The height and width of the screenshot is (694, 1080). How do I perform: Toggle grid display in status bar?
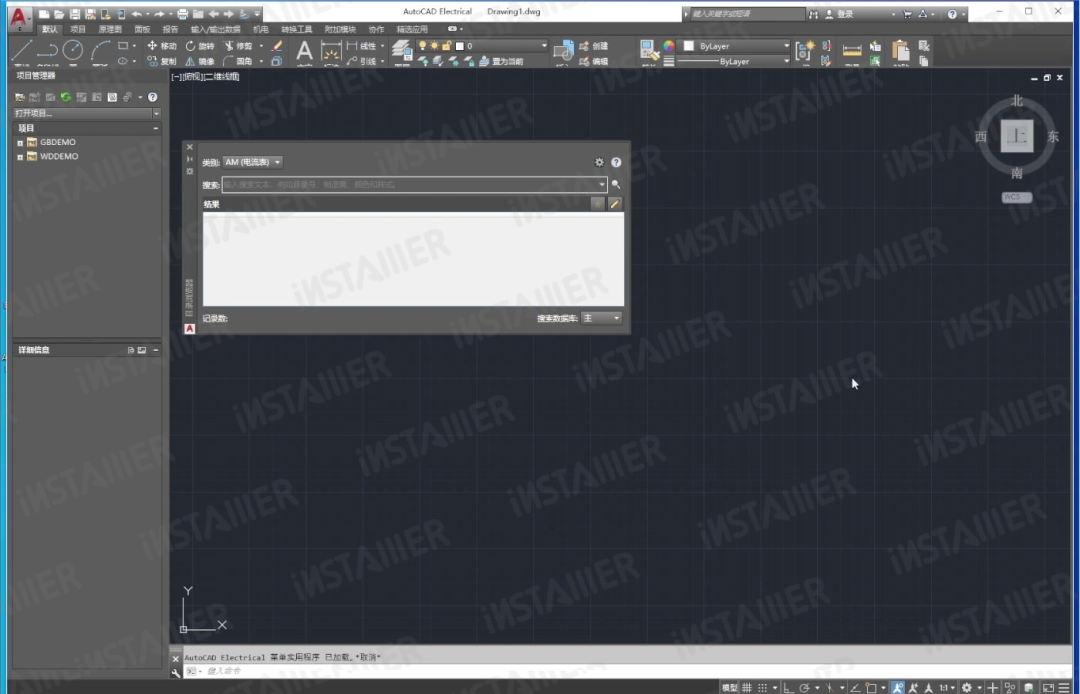pyautogui.click(x=747, y=687)
